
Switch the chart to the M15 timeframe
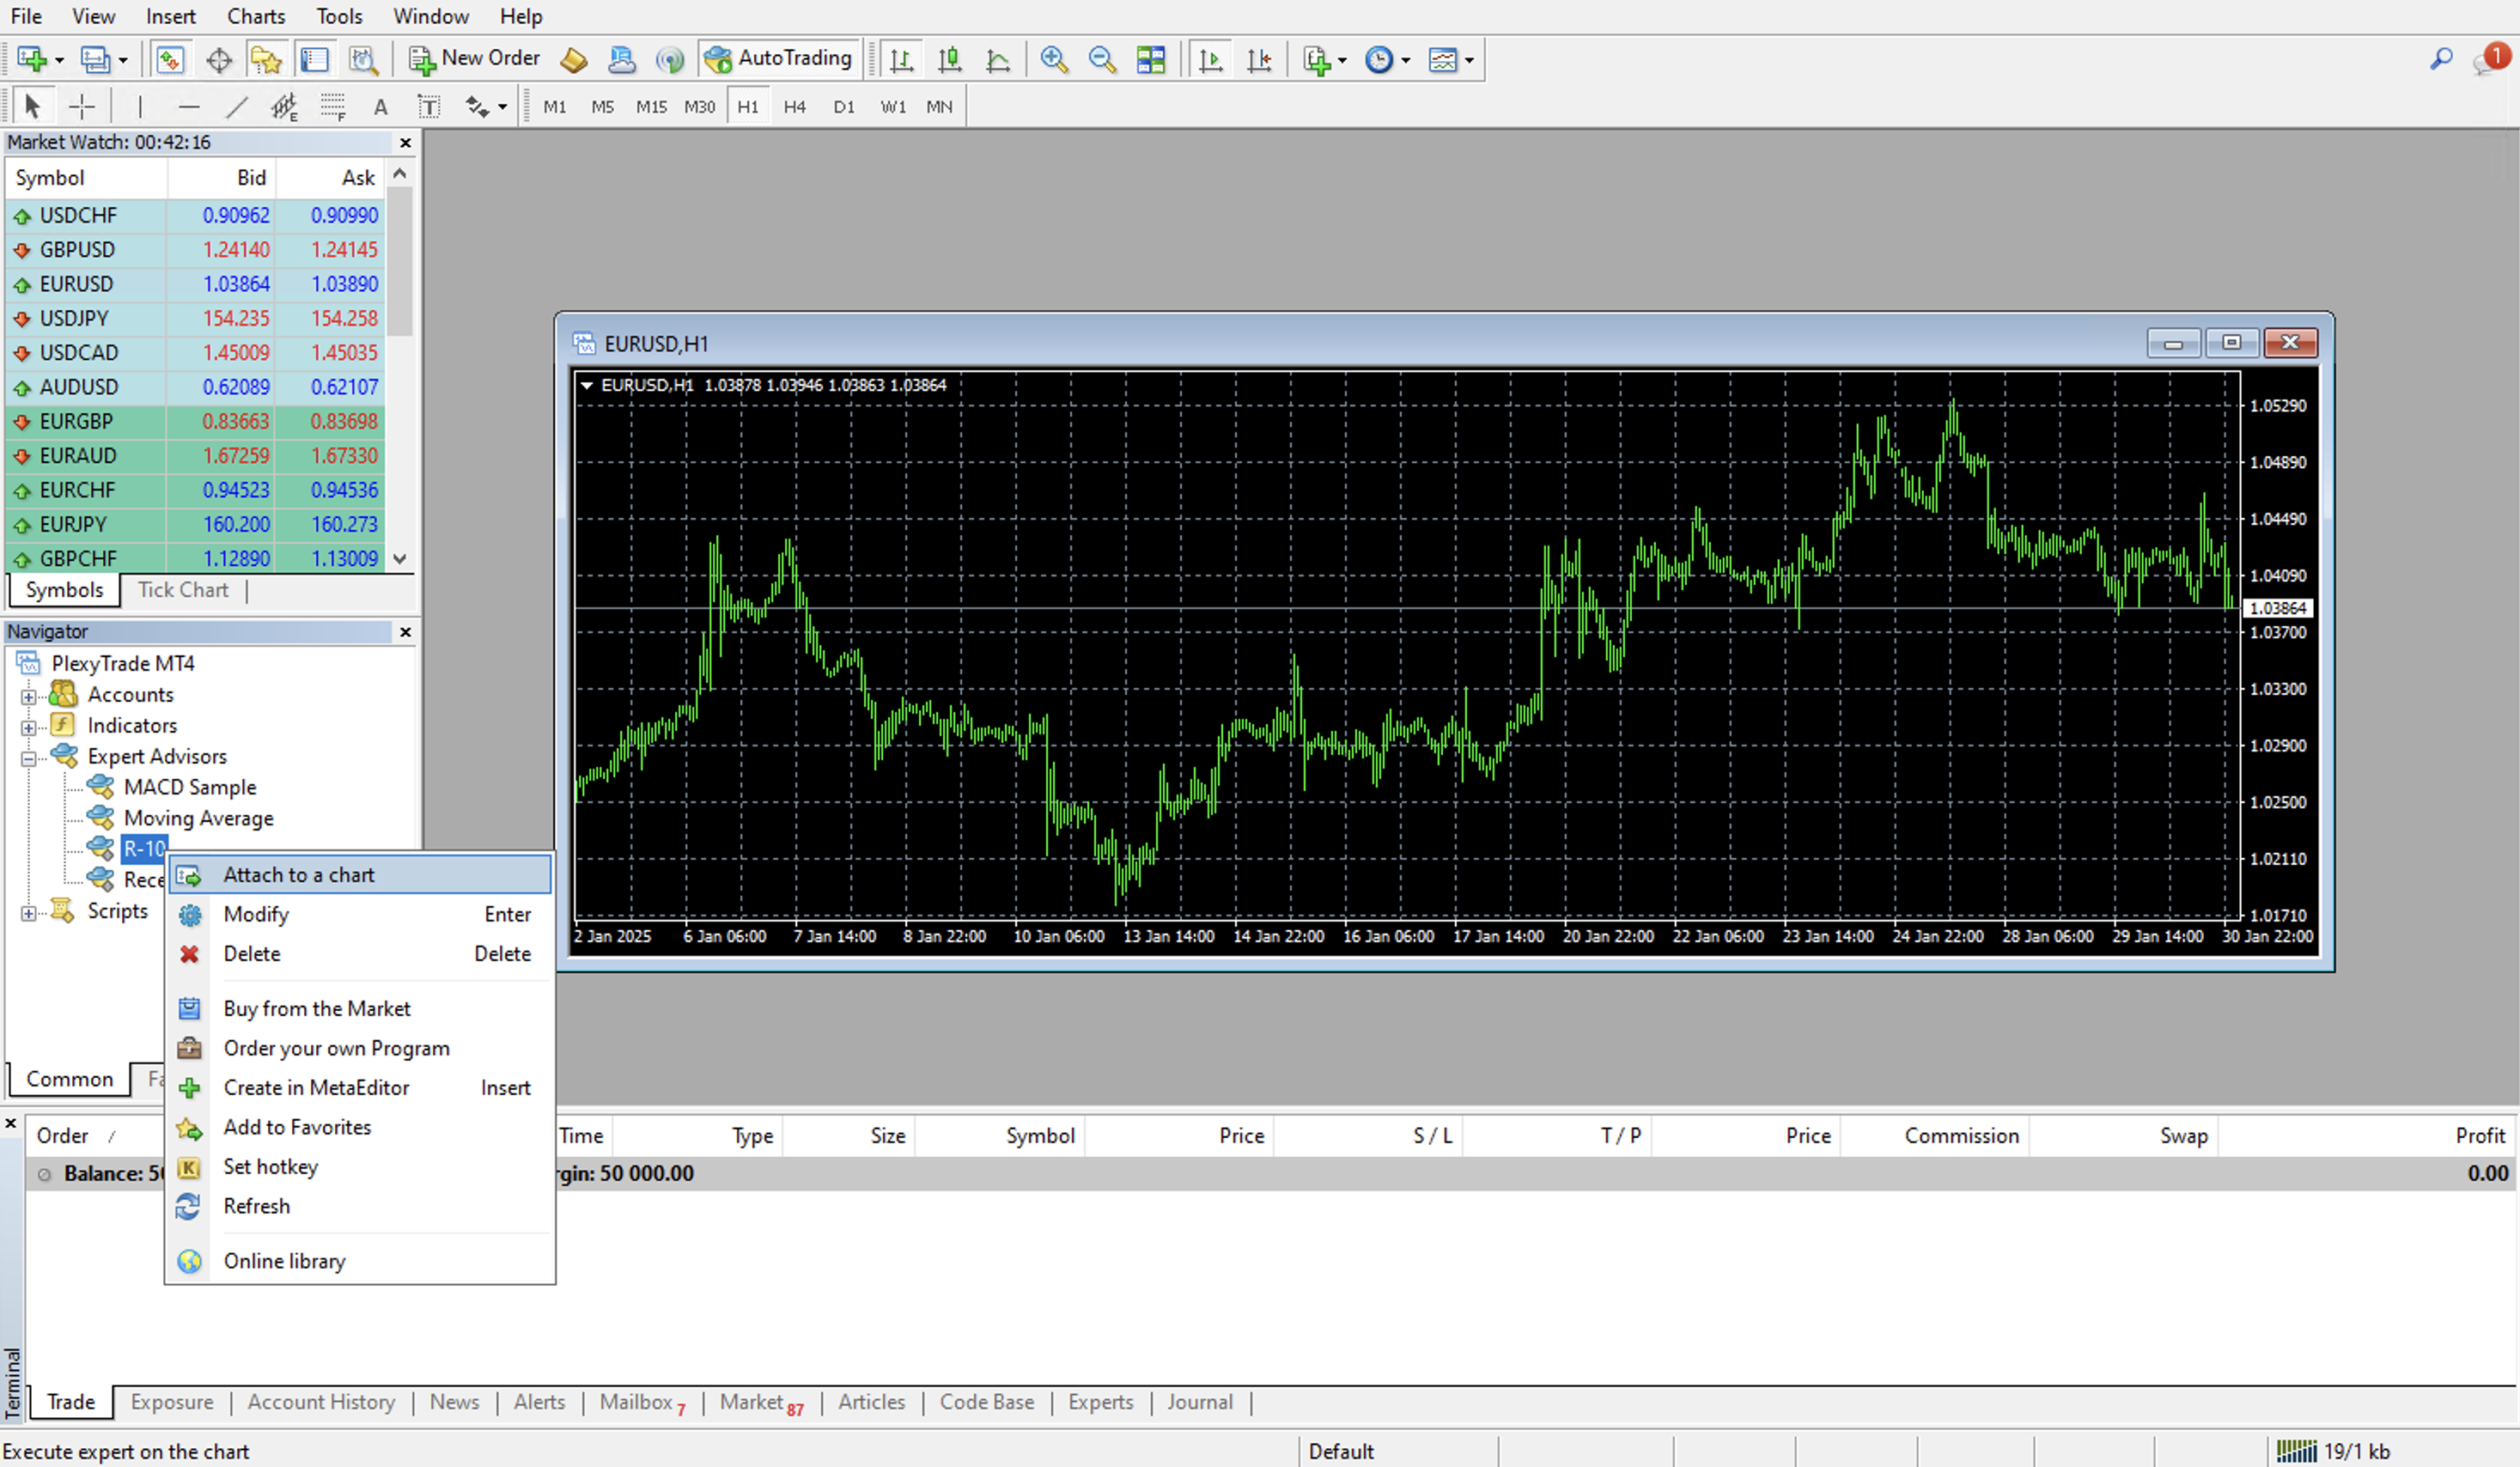651,107
